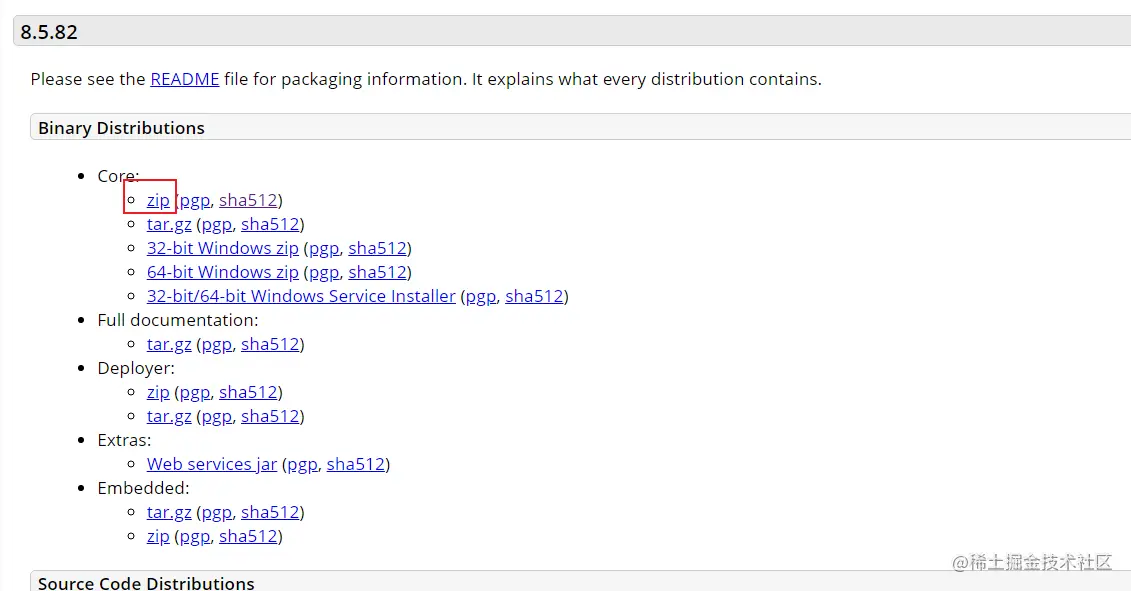Download the 32-bit Windows zip

pos(222,248)
